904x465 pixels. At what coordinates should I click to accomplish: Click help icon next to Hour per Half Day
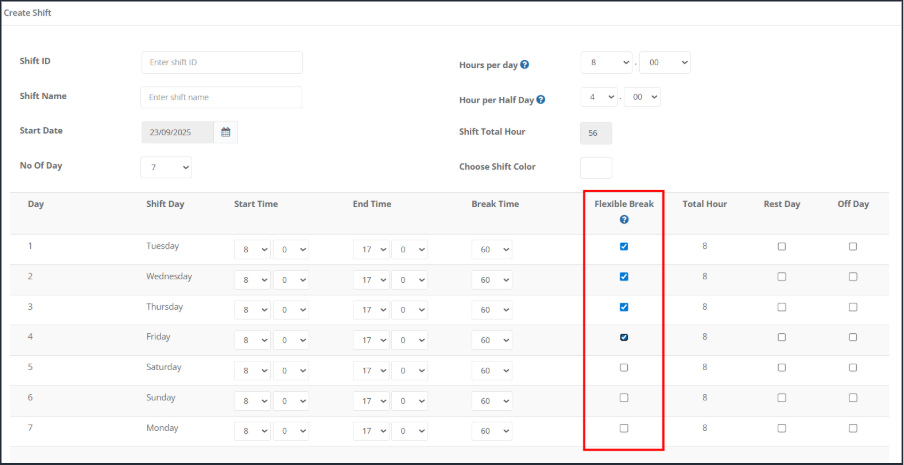click(541, 100)
